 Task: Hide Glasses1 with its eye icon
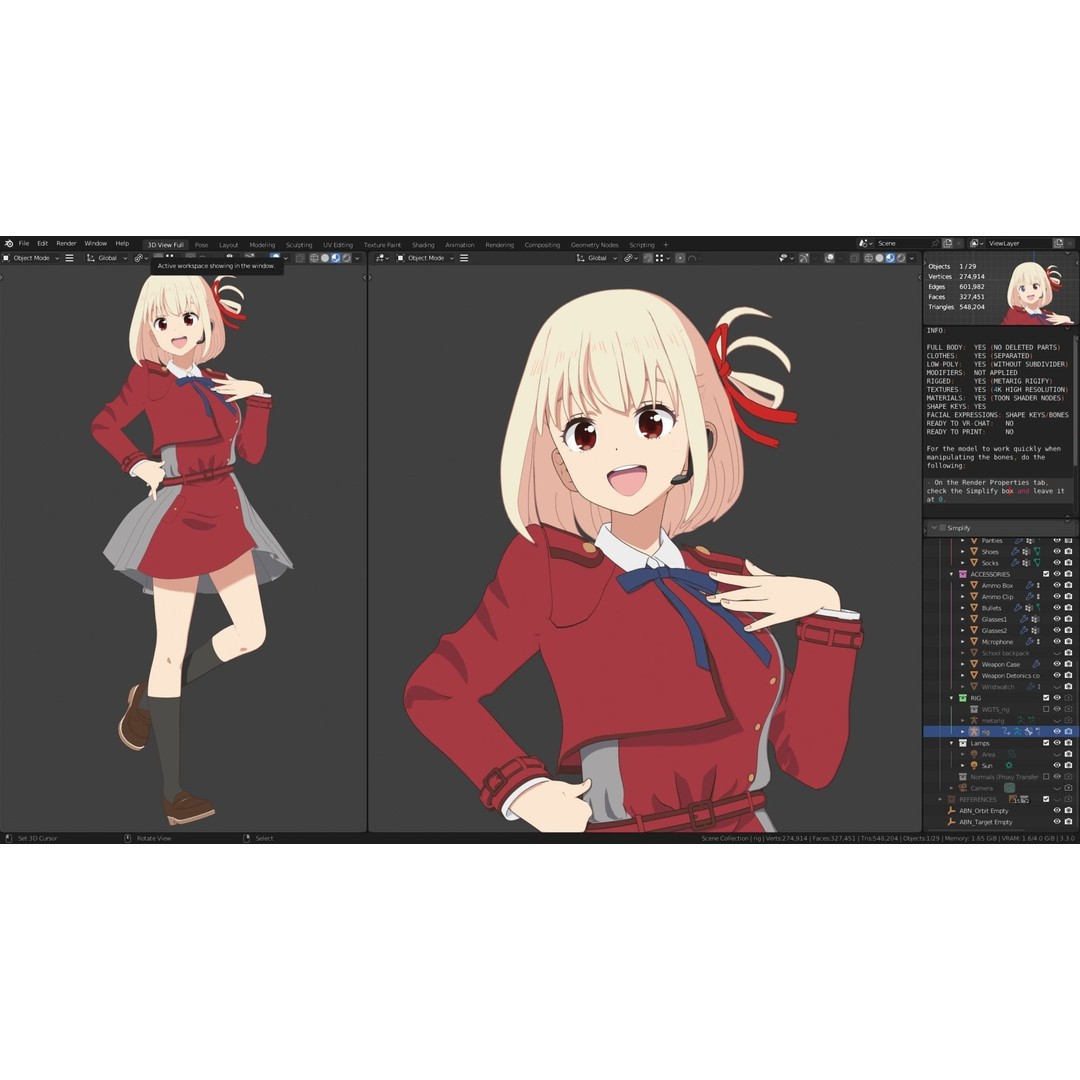tap(1057, 619)
